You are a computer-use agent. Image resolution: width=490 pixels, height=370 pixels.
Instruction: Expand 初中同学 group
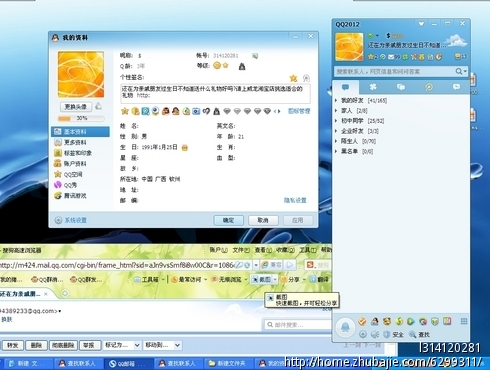click(x=360, y=121)
